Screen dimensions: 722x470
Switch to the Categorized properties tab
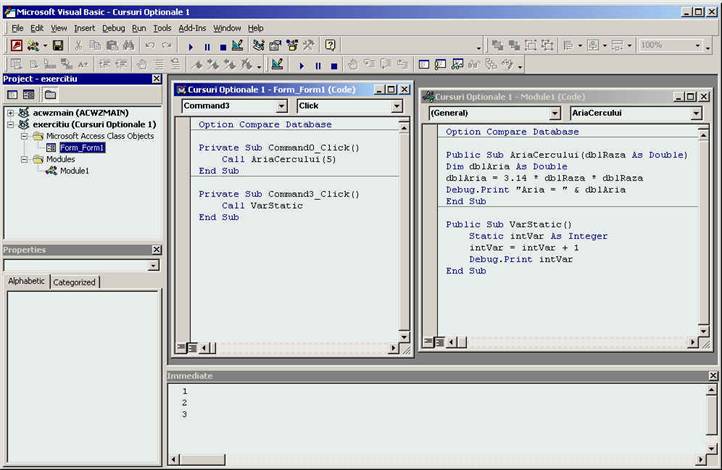point(74,282)
